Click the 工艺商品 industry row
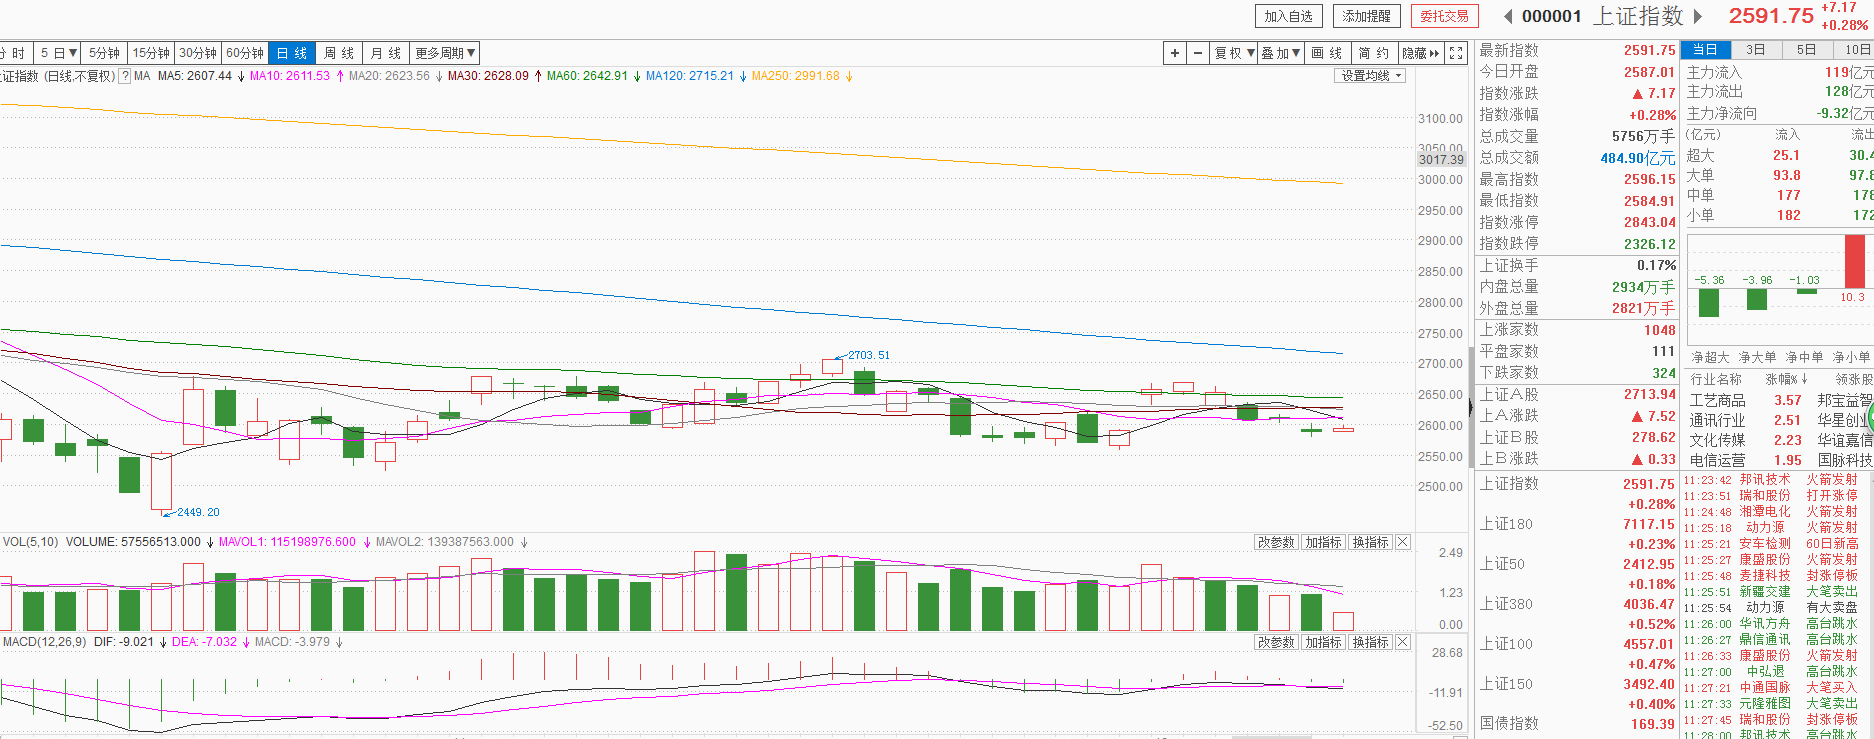 click(x=1780, y=400)
